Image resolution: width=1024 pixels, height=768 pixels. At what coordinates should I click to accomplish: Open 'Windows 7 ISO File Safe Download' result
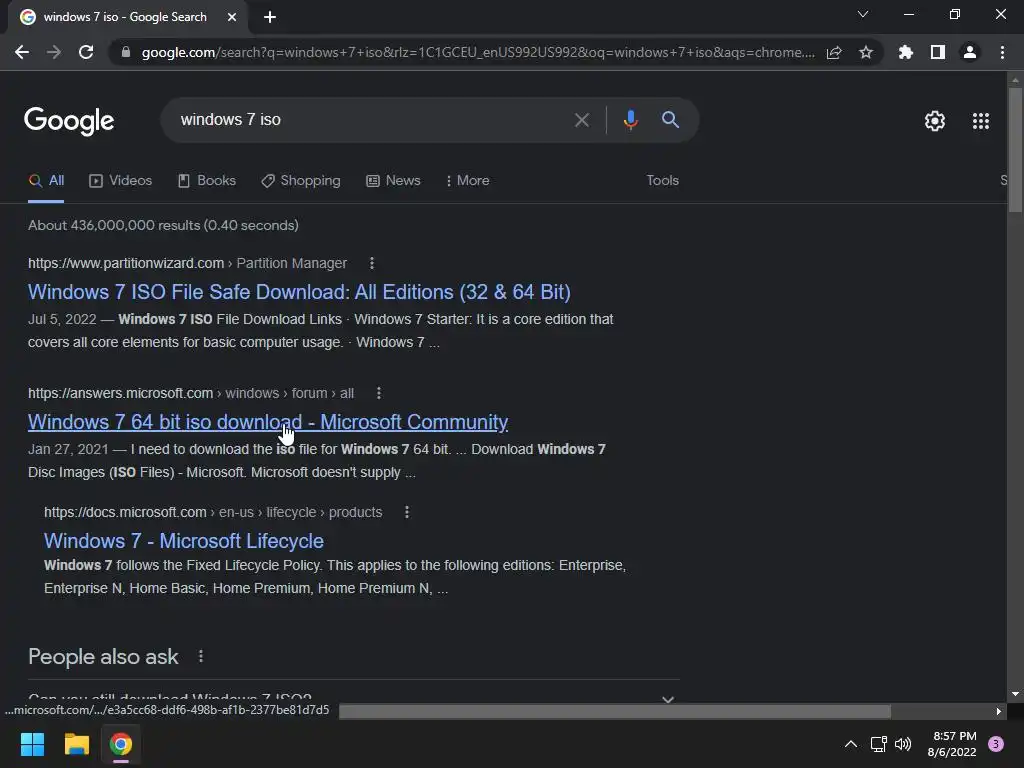[x=299, y=292]
